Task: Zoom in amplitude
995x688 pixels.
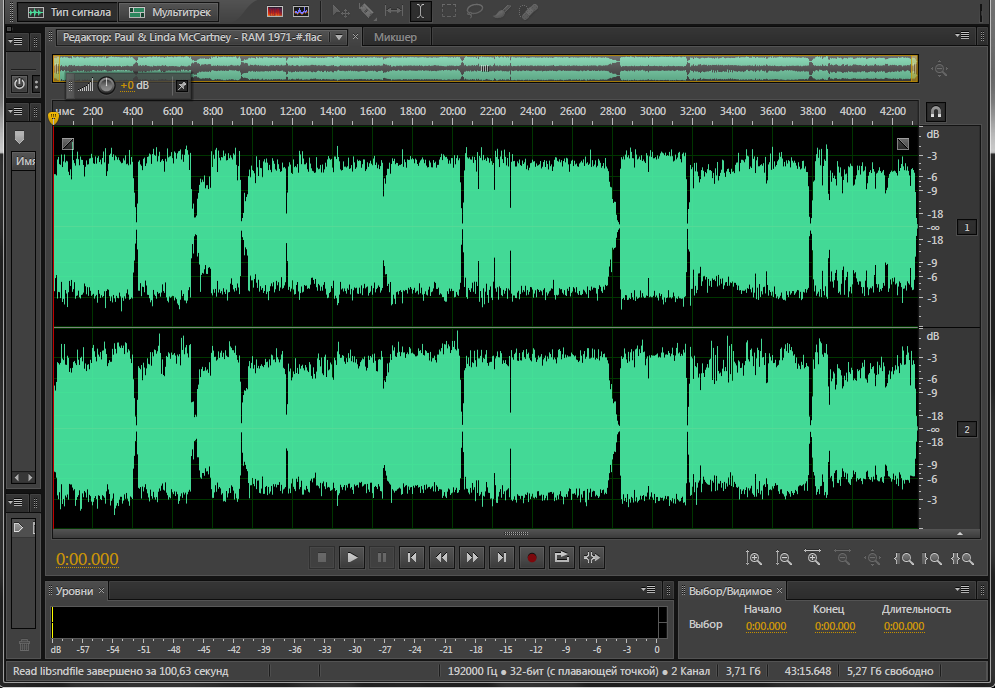Action: click(753, 559)
